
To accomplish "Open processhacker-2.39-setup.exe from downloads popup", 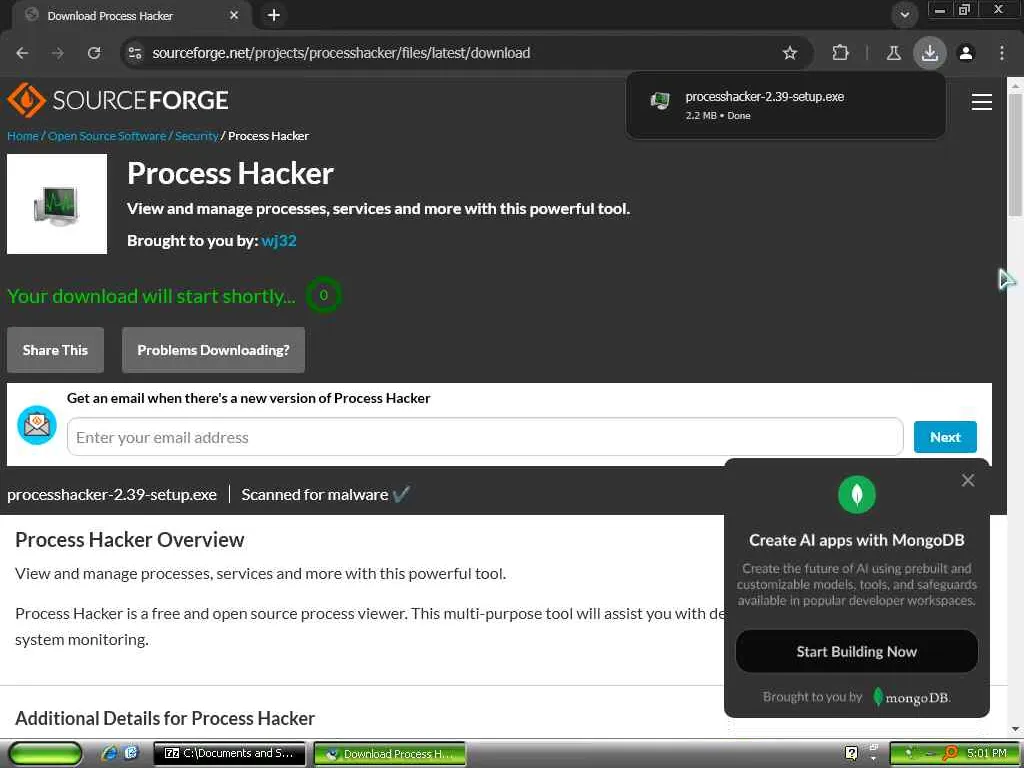I will [x=764, y=97].
